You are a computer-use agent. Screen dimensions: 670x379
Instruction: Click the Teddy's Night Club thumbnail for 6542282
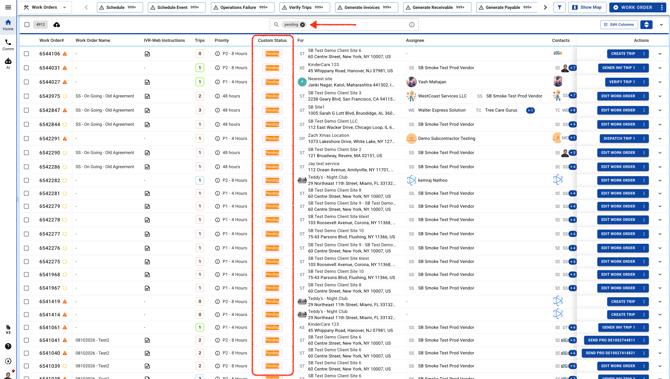coord(302,180)
